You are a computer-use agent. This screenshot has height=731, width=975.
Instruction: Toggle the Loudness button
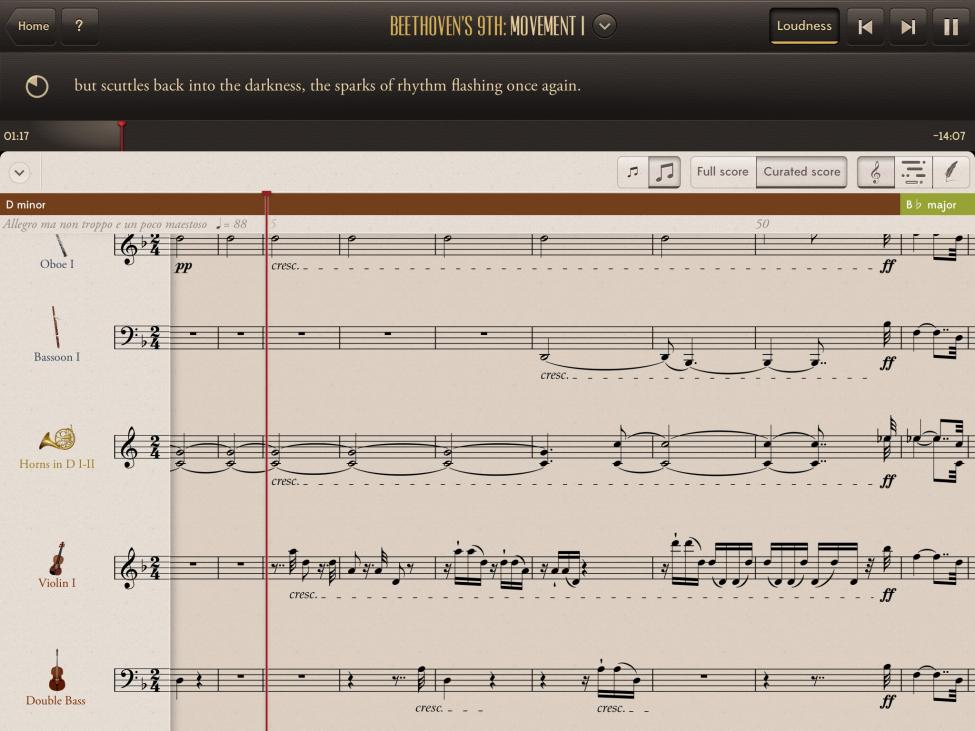coord(804,26)
